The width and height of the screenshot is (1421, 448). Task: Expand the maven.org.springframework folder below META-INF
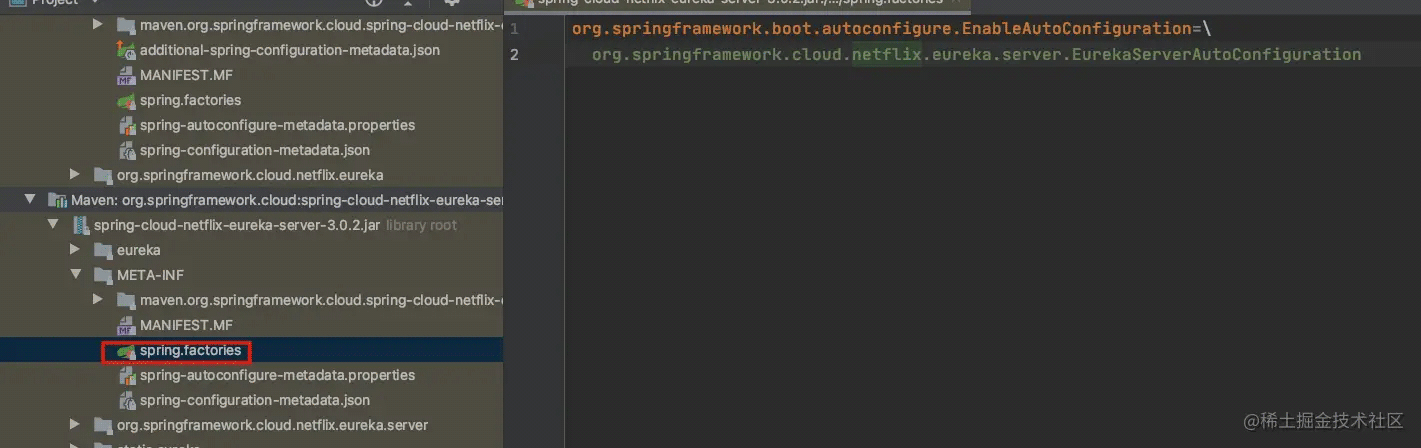[x=97, y=300]
